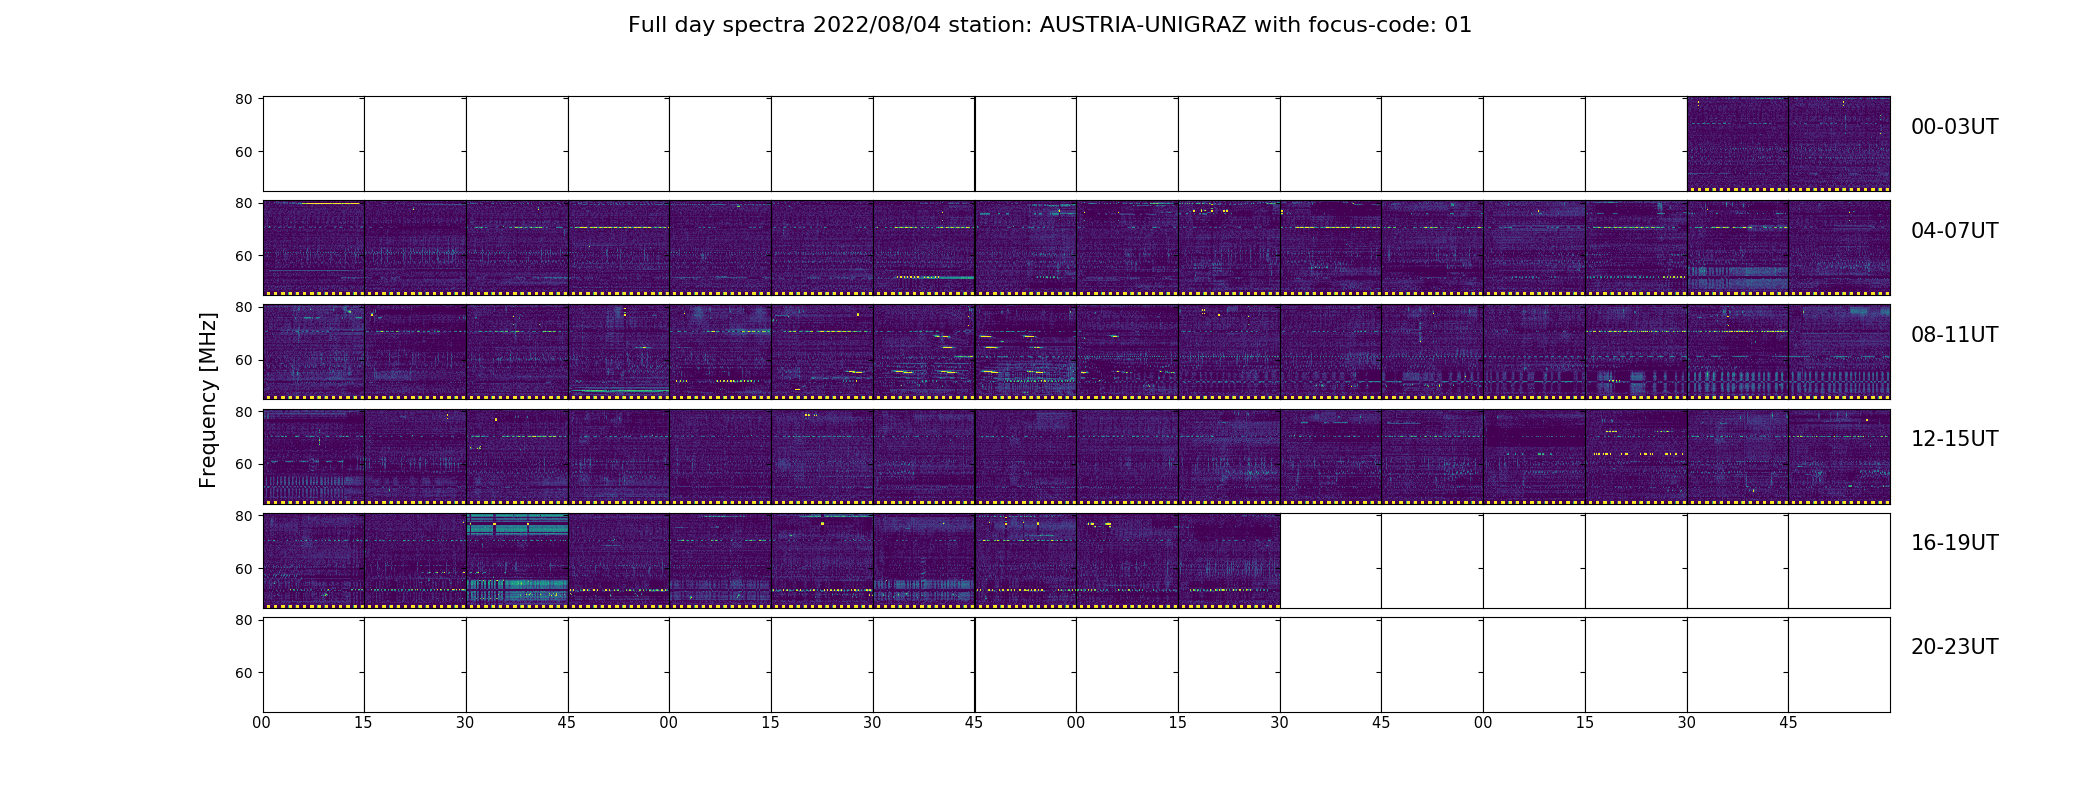Select the 'Frequency [MHz]' y-axis label
This screenshot has width=2100, height=800.
208,400
